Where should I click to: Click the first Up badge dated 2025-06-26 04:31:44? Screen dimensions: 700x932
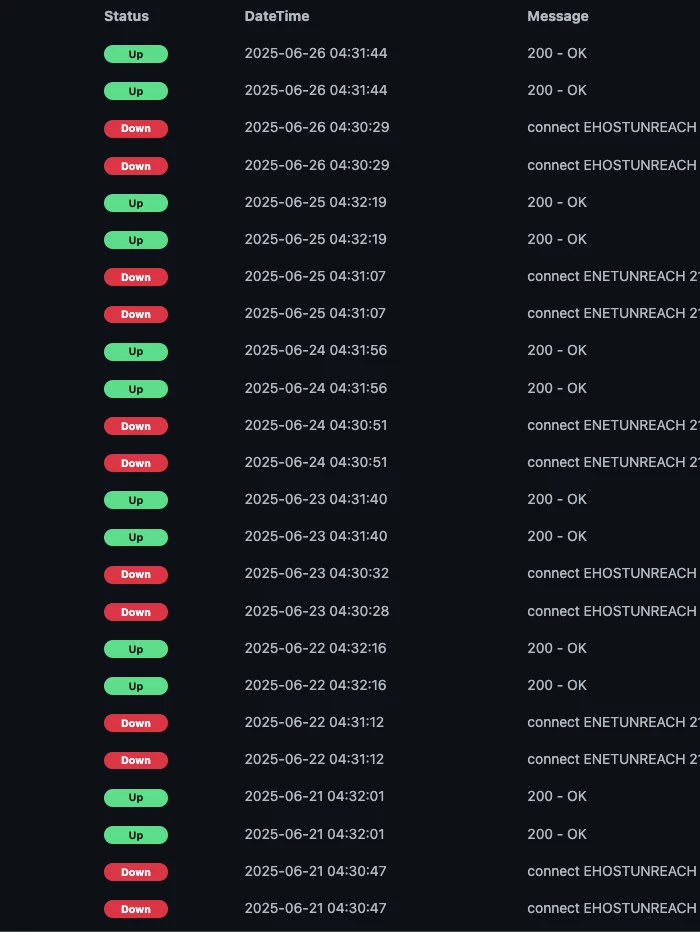pyautogui.click(x=135, y=54)
